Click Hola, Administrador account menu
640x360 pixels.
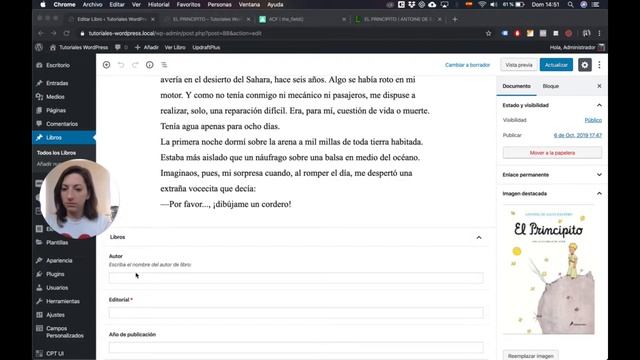tap(577, 47)
